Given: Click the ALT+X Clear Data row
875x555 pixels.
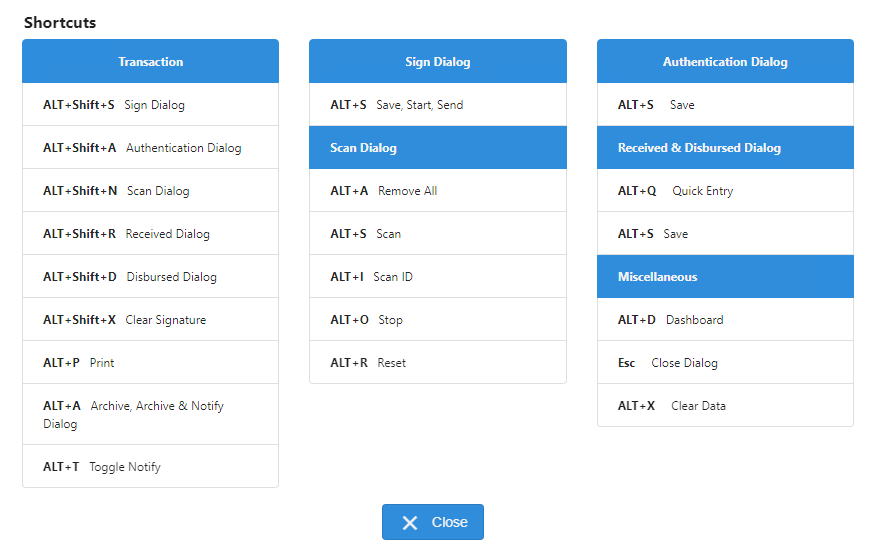Looking at the screenshot, I should coord(725,406).
